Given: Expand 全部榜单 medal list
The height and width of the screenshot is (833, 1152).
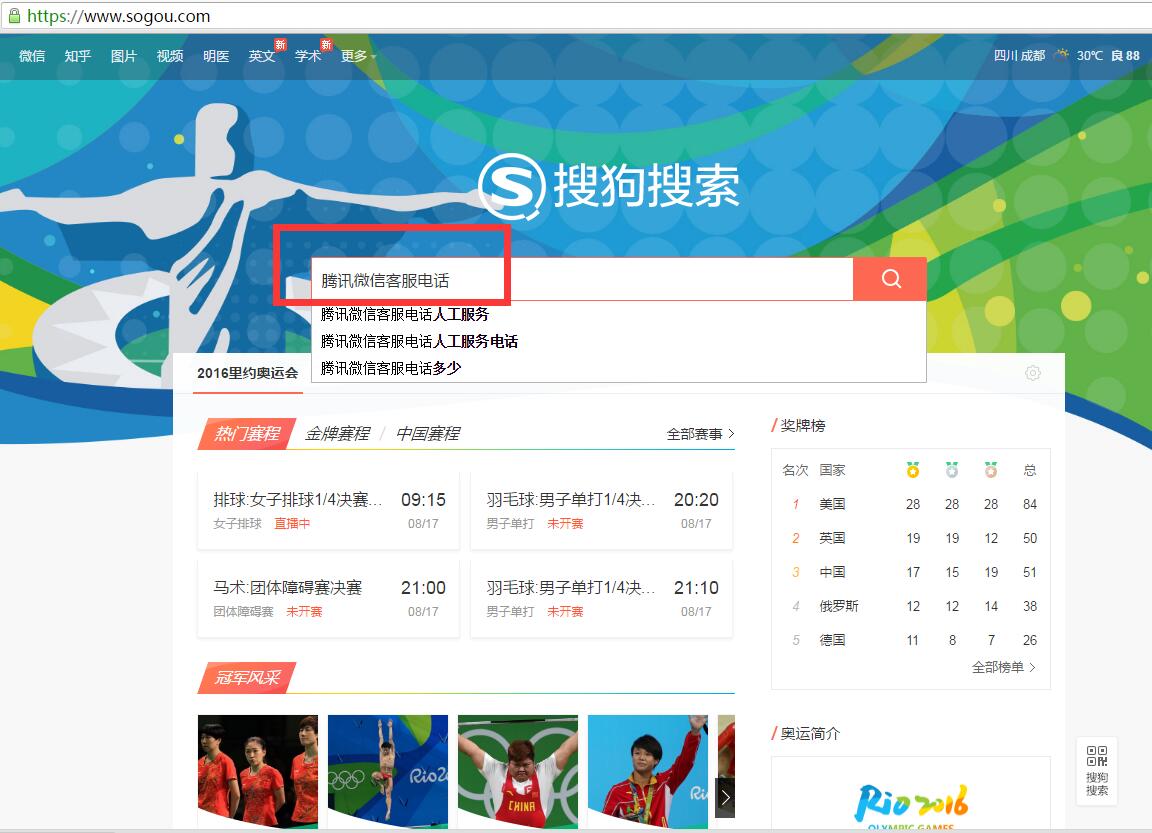Looking at the screenshot, I should [1003, 667].
